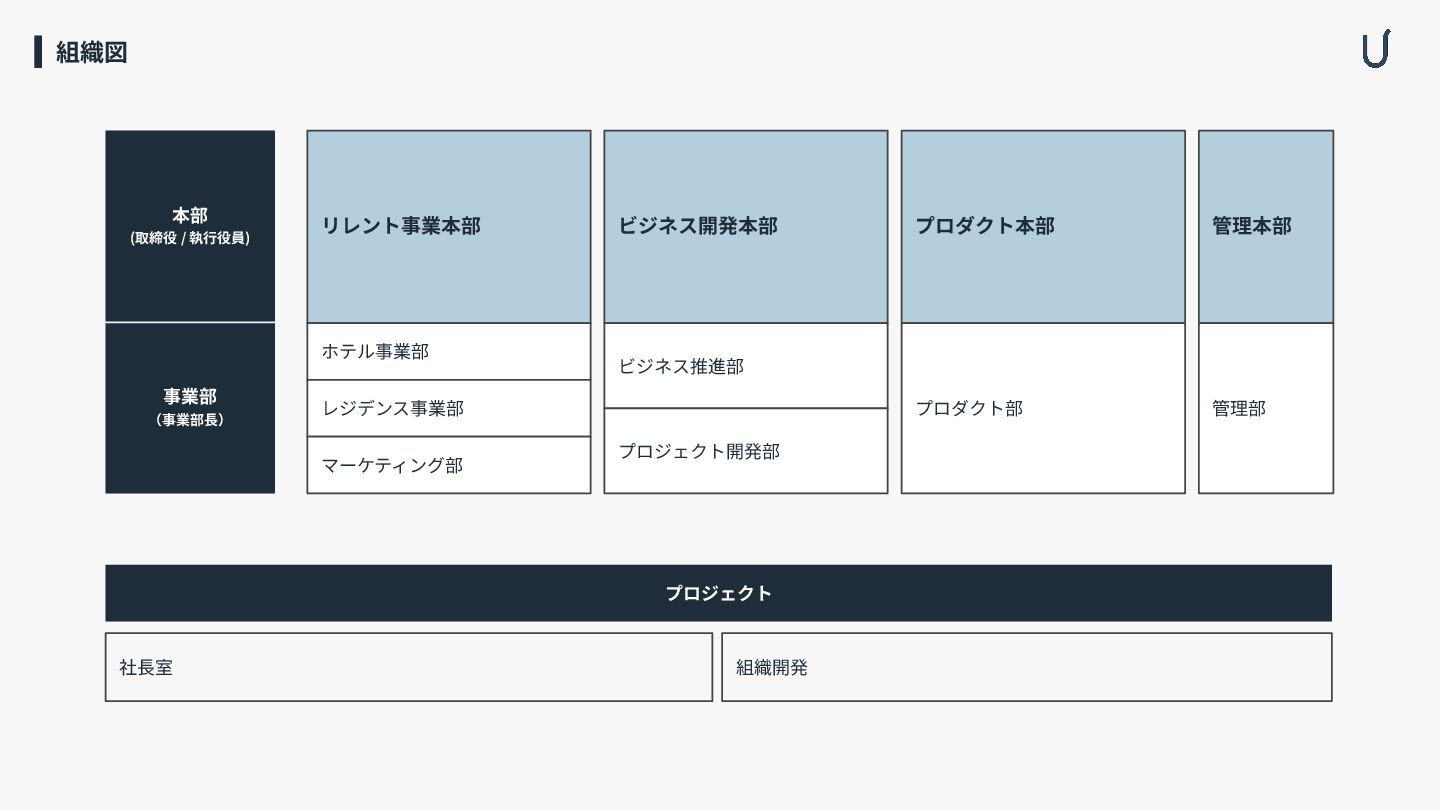The height and width of the screenshot is (810, 1440).
Task: Click the dark bar beside 組織図 title
Action: pos(38,52)
